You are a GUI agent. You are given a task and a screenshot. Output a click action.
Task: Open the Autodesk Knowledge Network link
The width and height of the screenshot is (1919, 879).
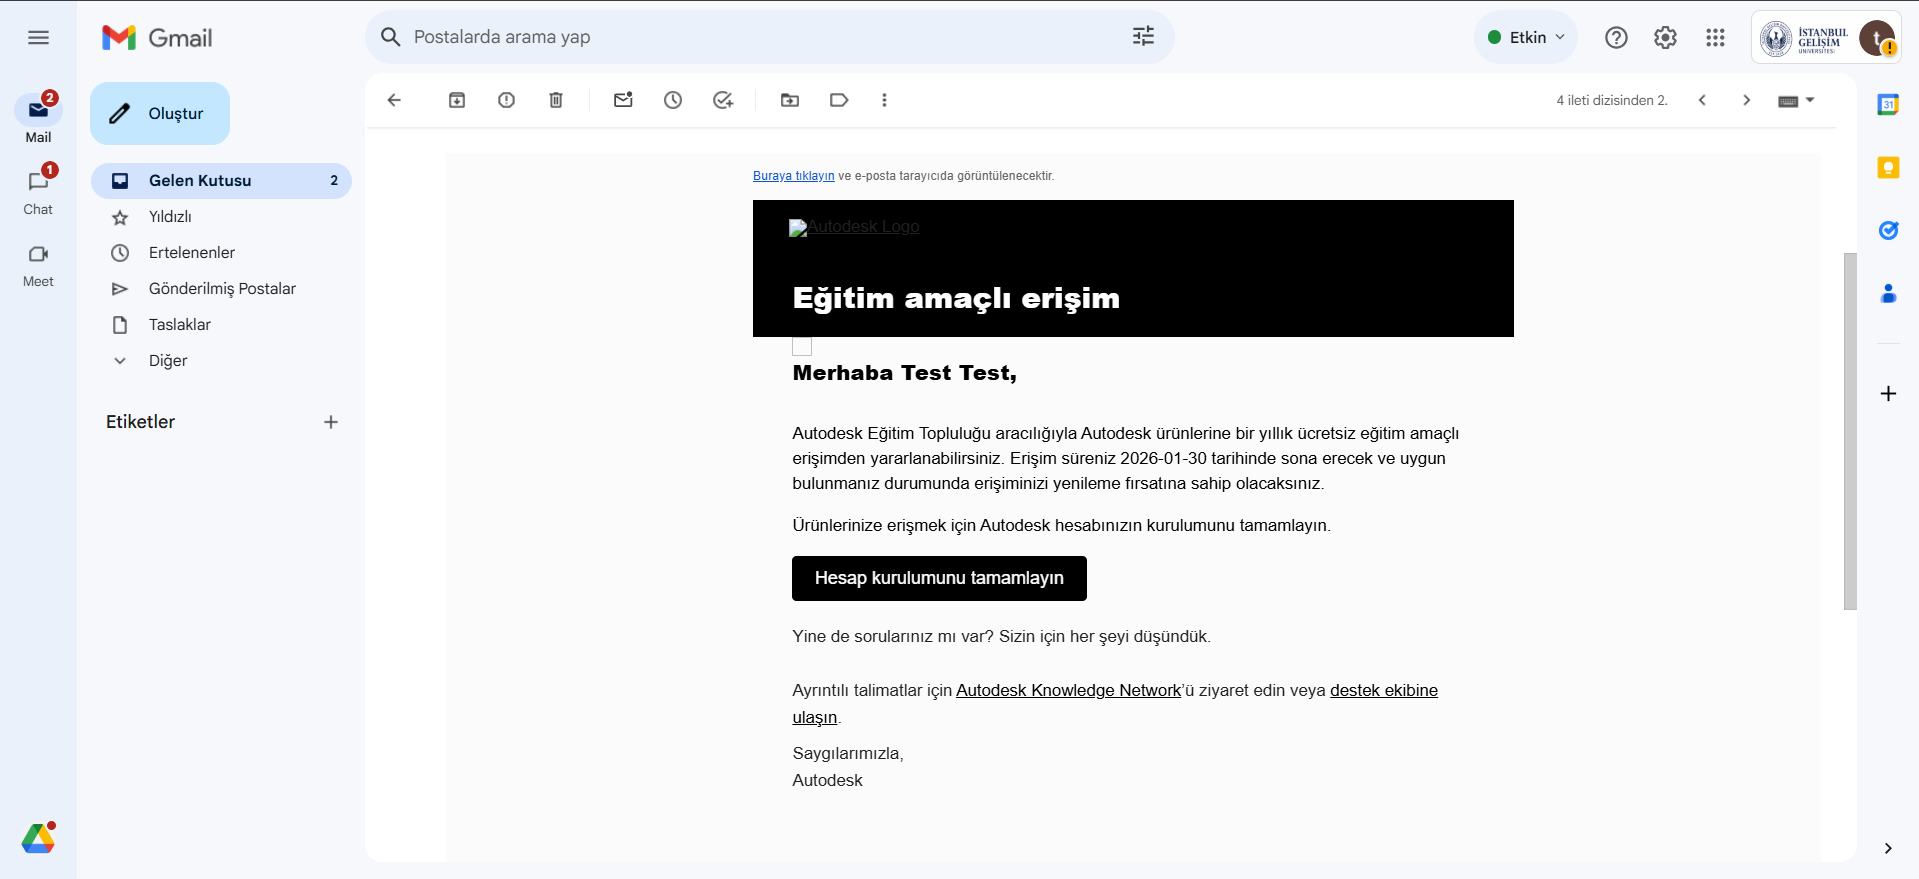[1068, 691]
